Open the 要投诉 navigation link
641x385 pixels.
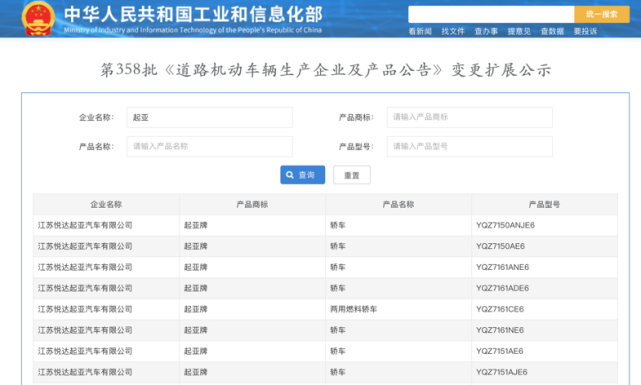(x=585, y=31)
